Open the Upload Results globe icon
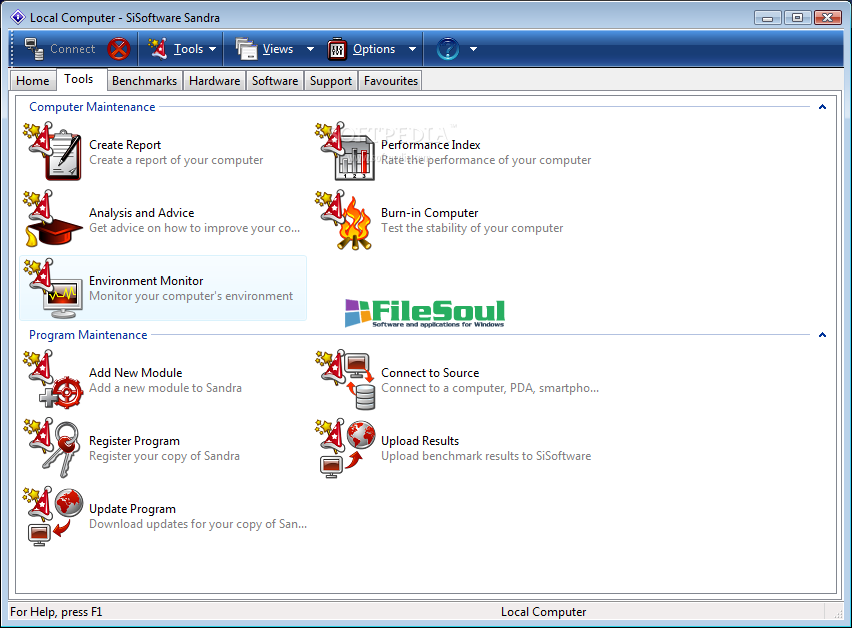The width and height of the screenshot is (852, 628). click(345, 448)
